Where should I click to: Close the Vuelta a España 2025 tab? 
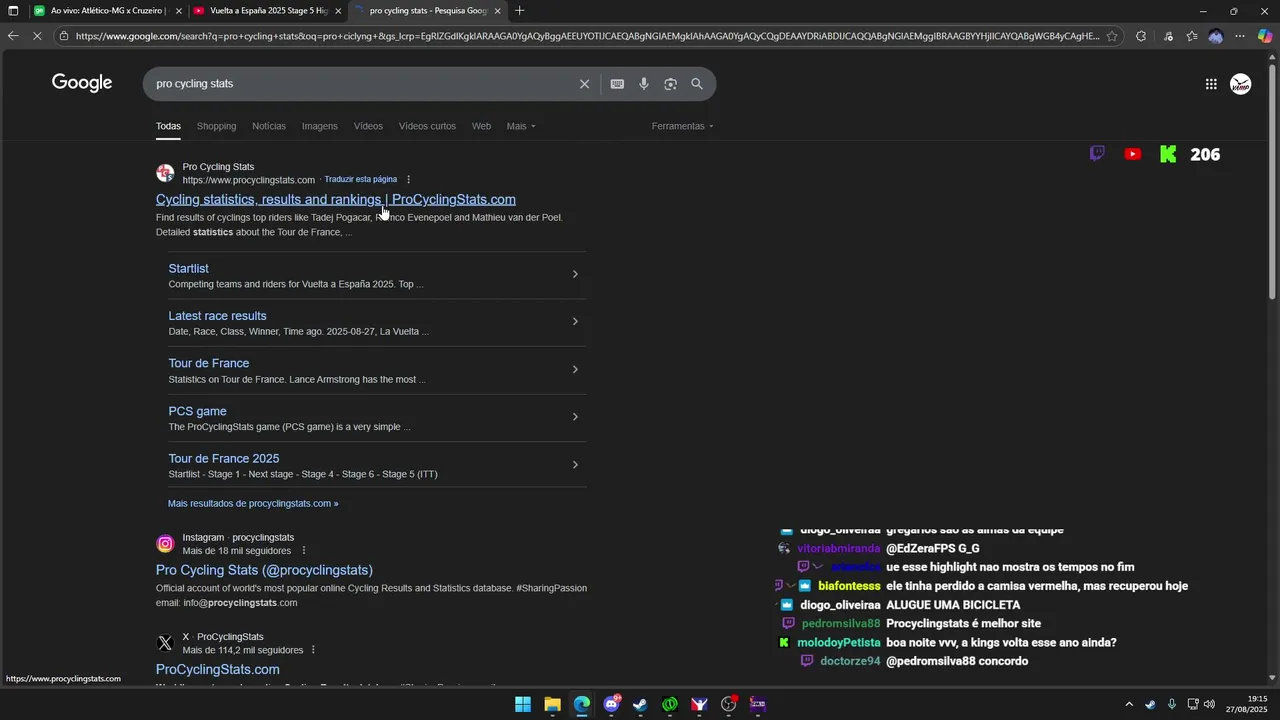tap(338, 11)
